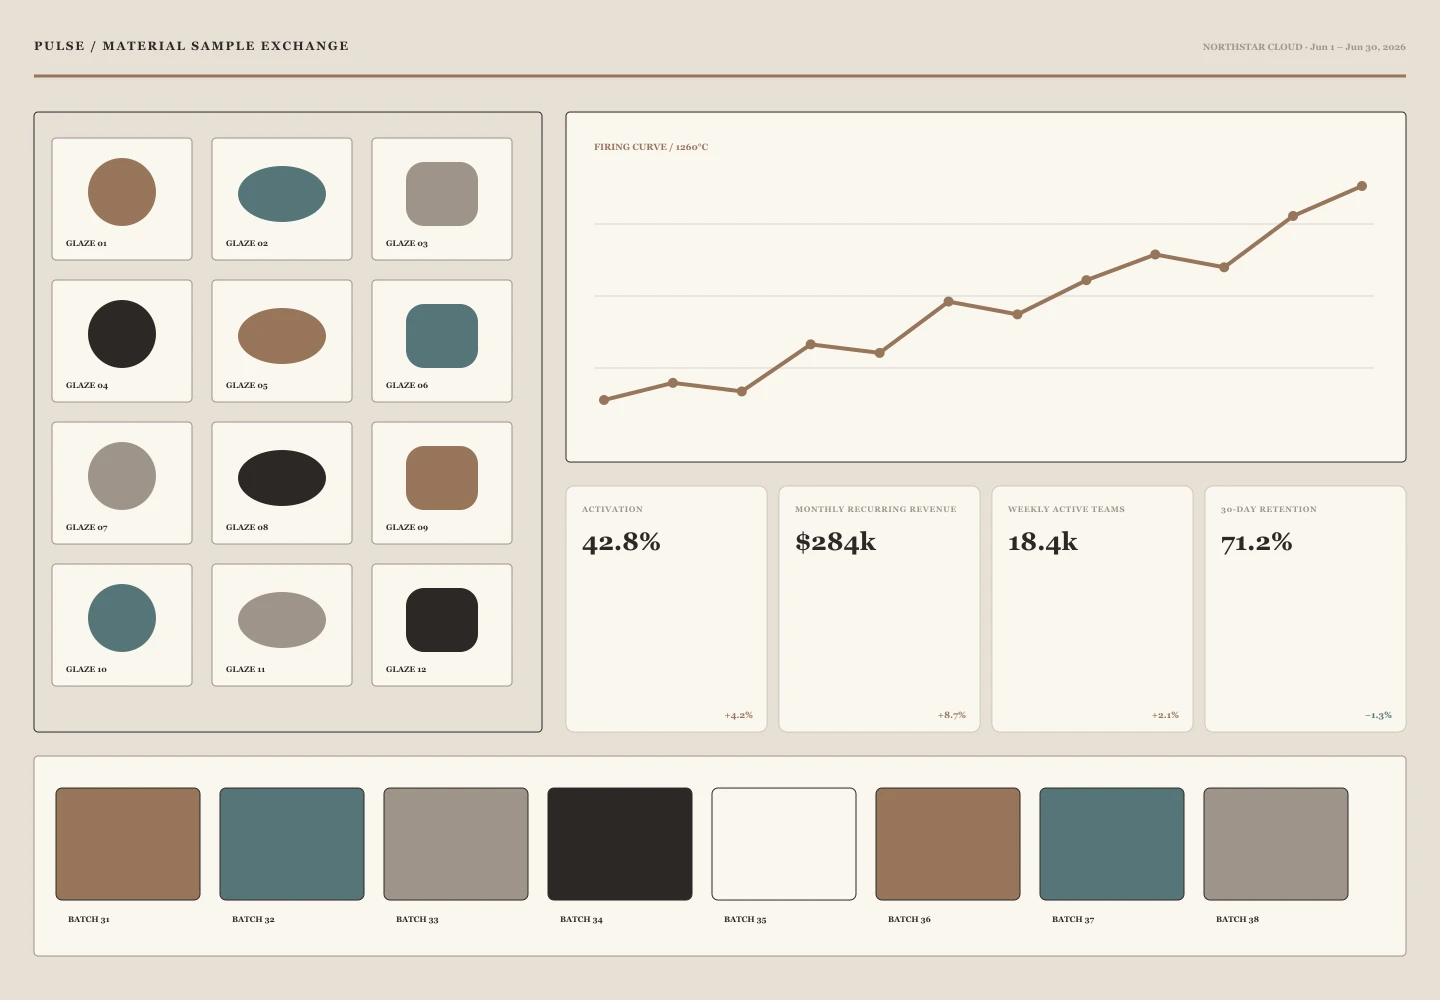Select the 18.4k Weekly Active Teams value
This screenshot has width=1440, height=1000.
pyautogui.click(x=1043, y=542)
